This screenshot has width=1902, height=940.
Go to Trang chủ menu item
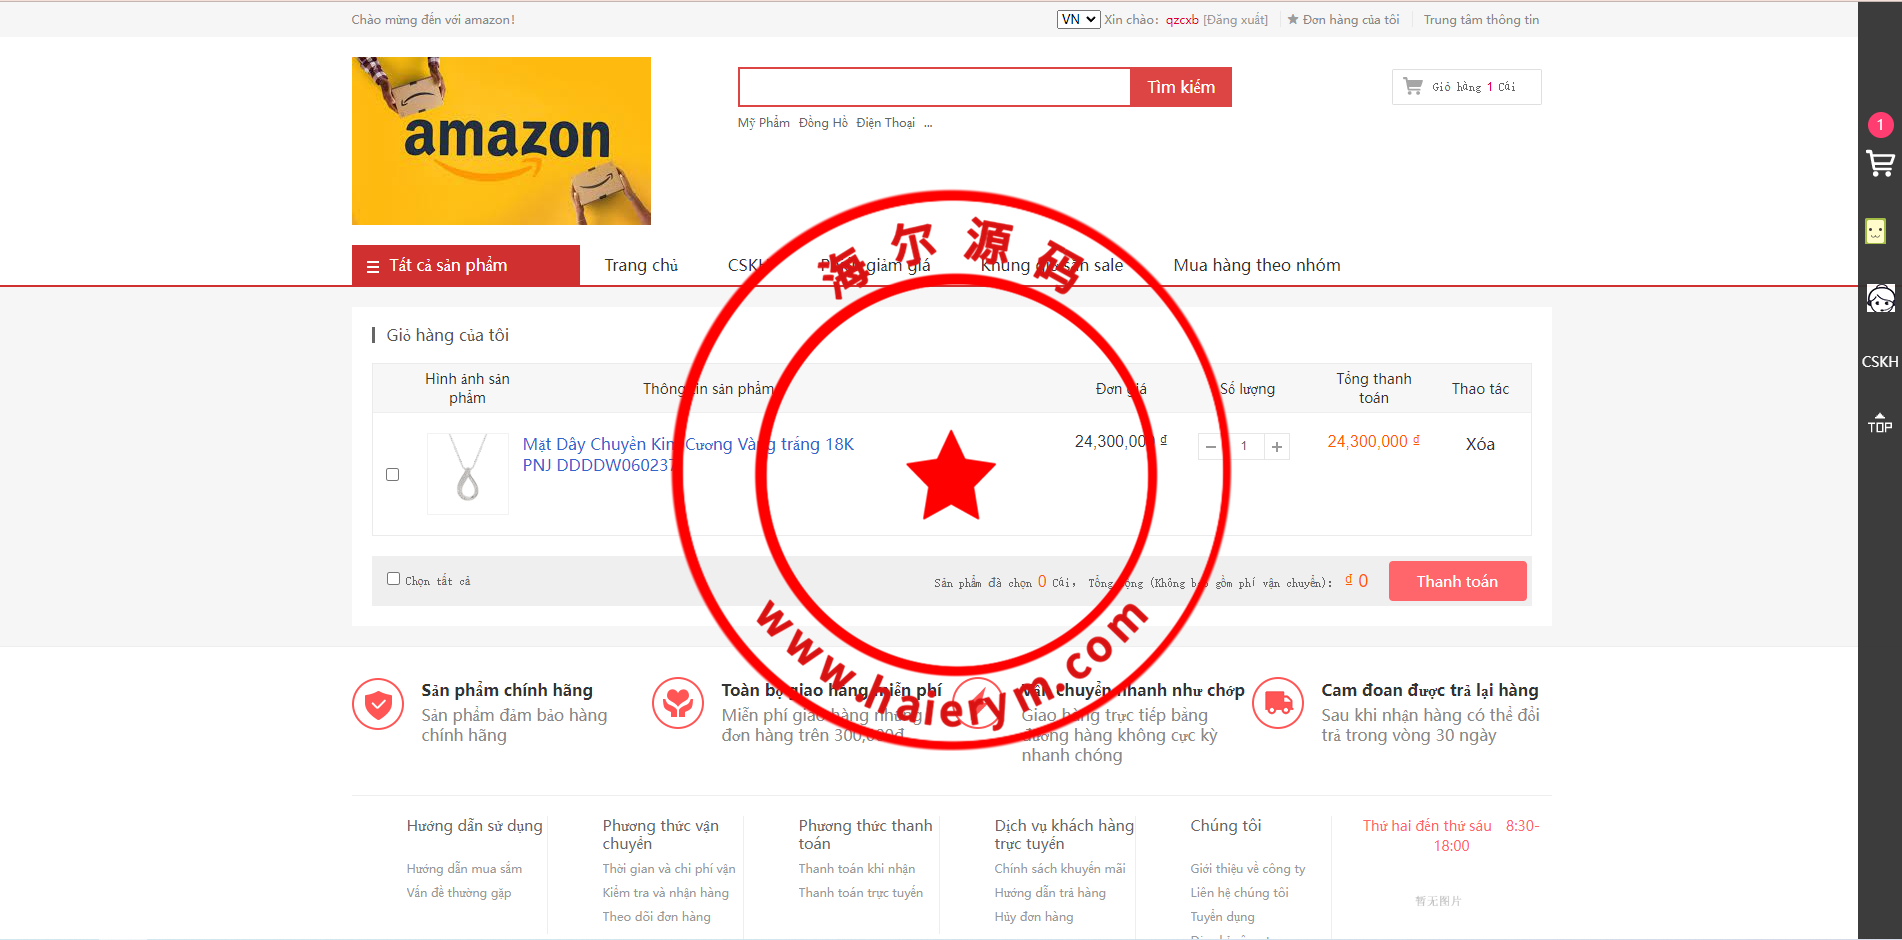tap(641, 266)
